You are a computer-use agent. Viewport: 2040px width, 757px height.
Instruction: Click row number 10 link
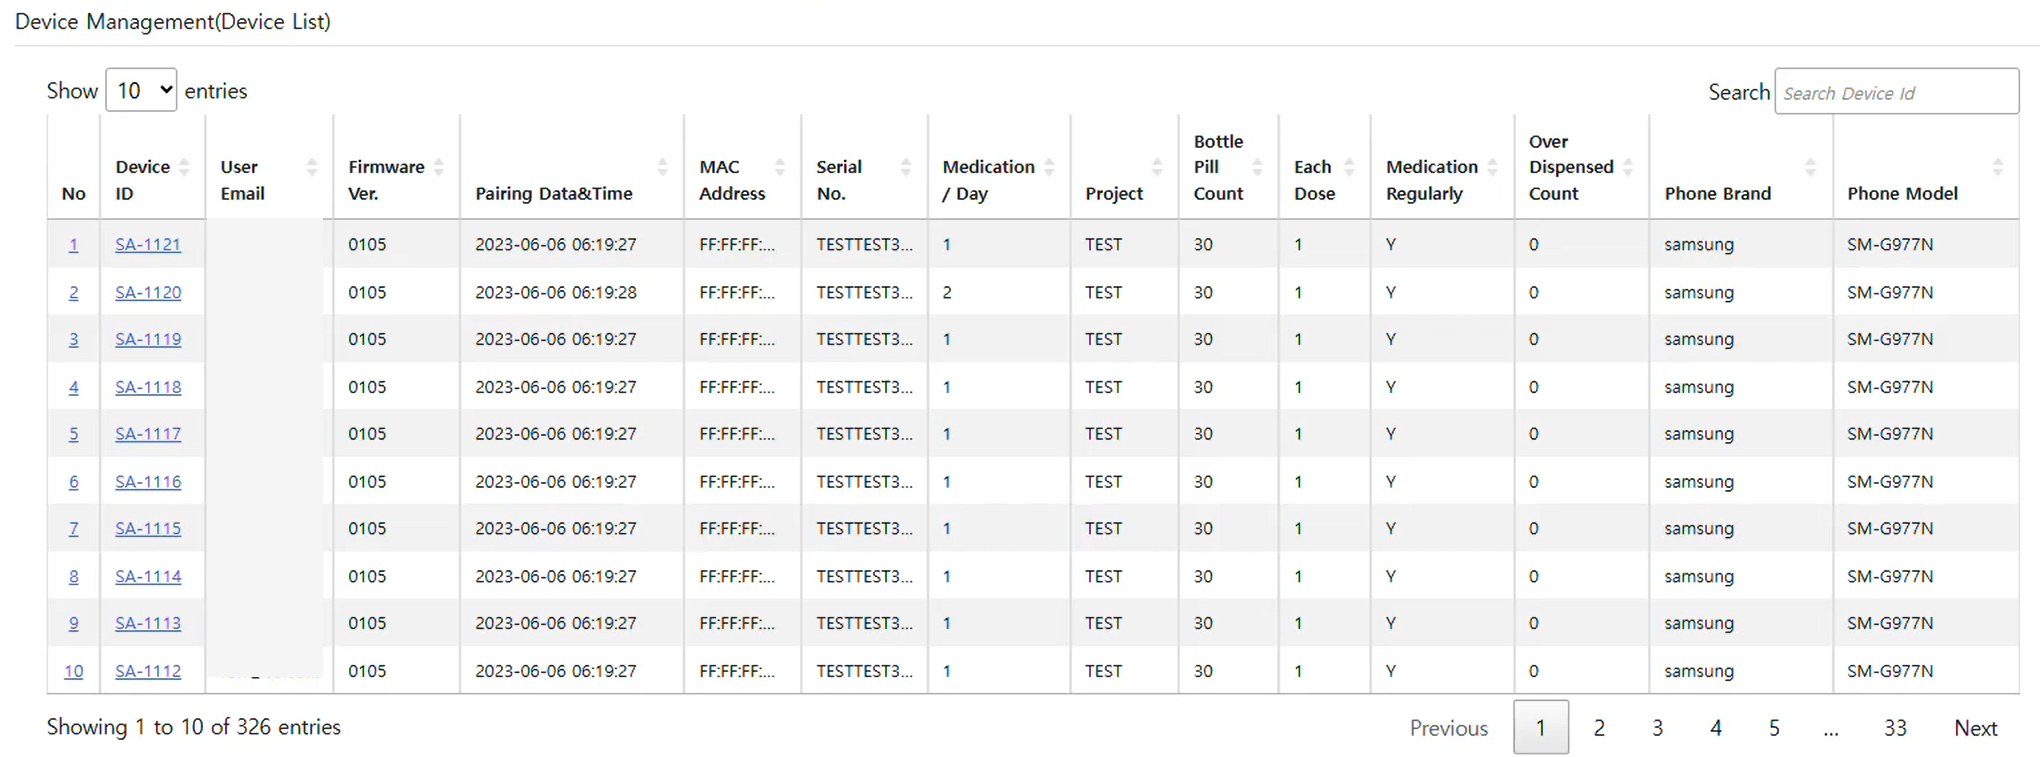[74, 671]
